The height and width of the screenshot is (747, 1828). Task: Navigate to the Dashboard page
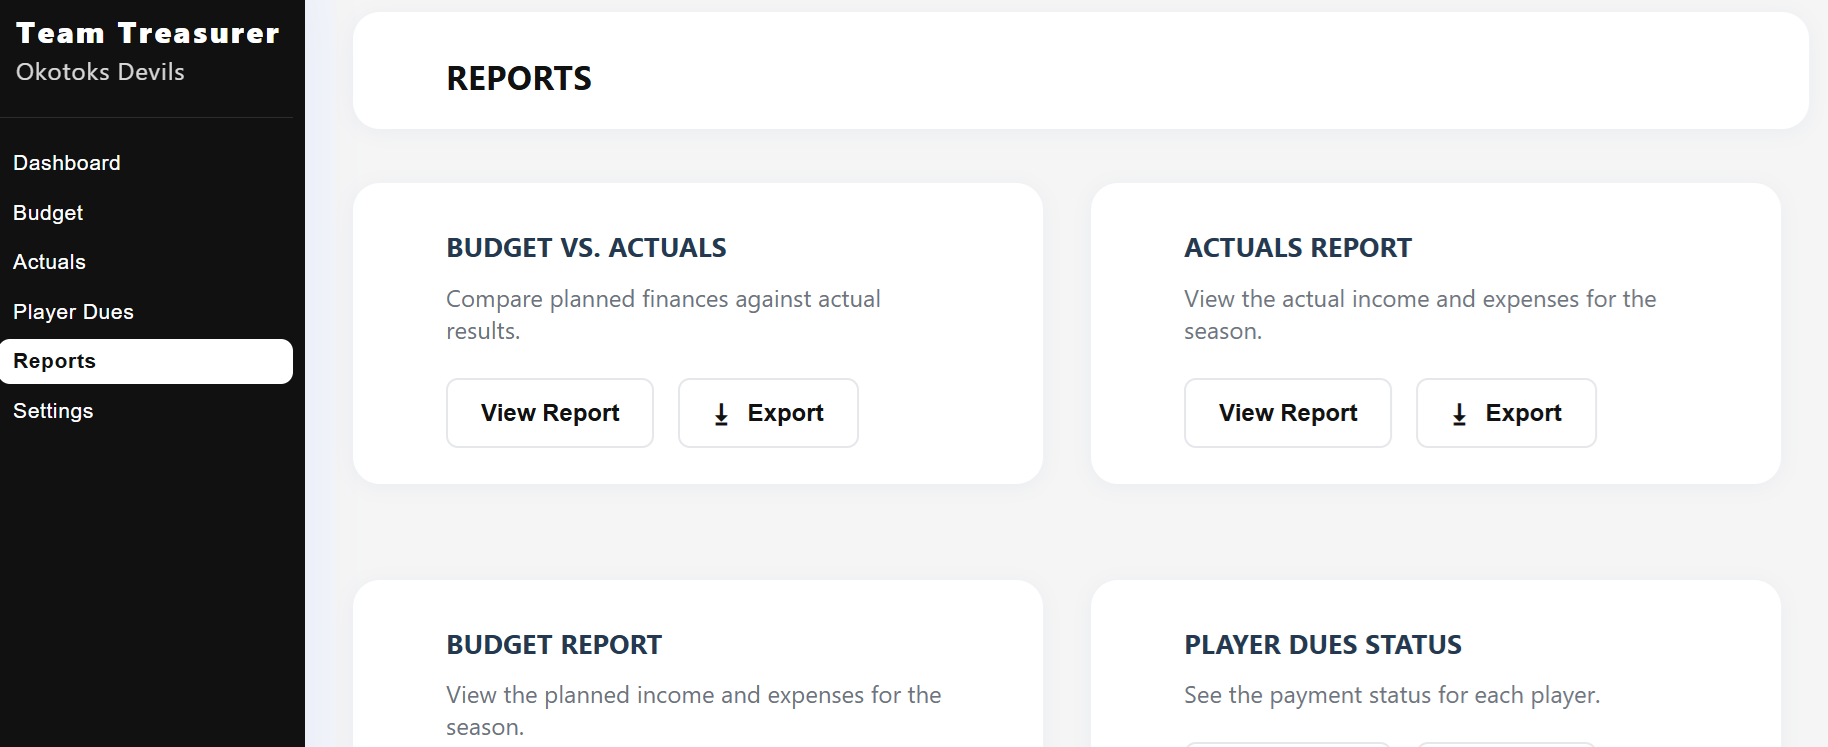67,162
